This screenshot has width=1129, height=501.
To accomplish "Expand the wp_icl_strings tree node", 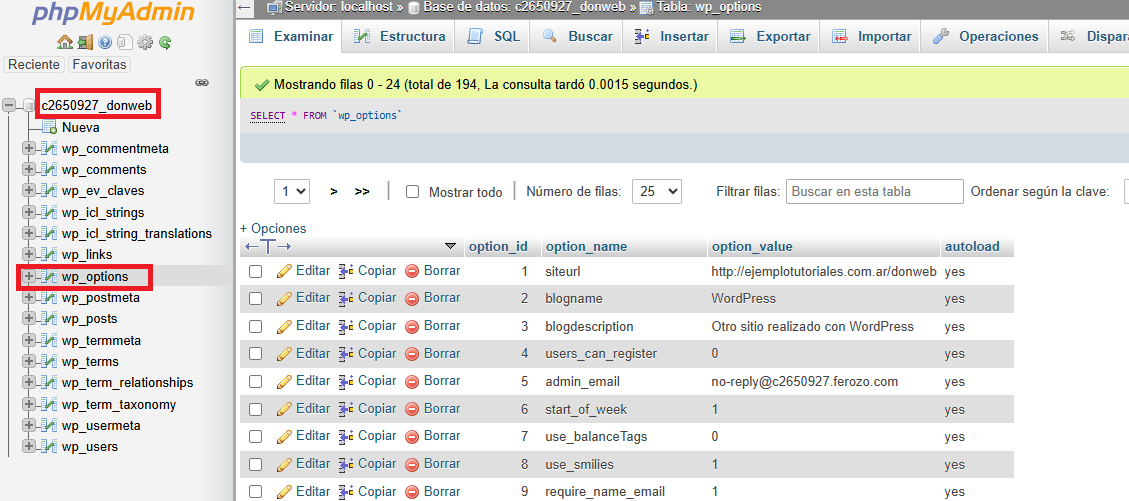I will (x=29, y=212).
